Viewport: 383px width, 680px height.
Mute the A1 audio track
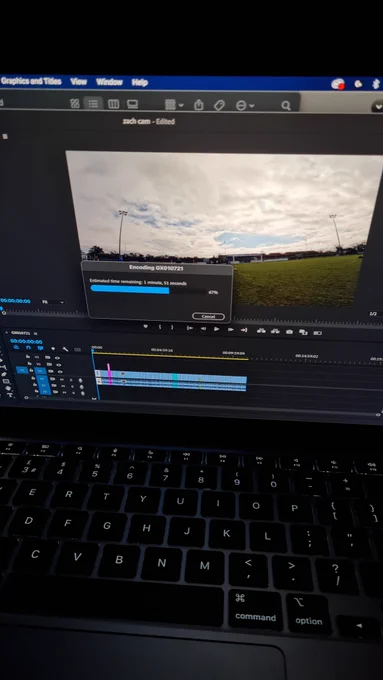pyautogui.click(x=62, y=379)
